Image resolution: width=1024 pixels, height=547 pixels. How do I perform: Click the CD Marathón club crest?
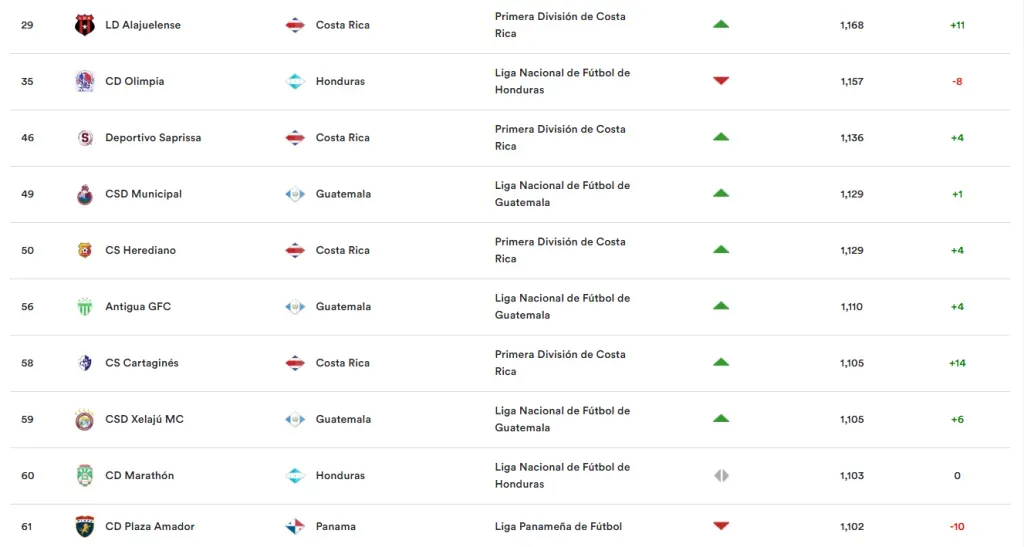pos(85,476)
